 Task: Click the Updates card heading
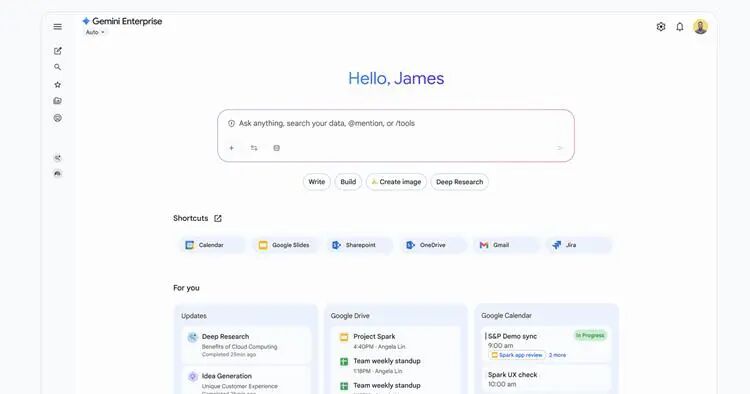pyautogui.click(x=194, y=316)
